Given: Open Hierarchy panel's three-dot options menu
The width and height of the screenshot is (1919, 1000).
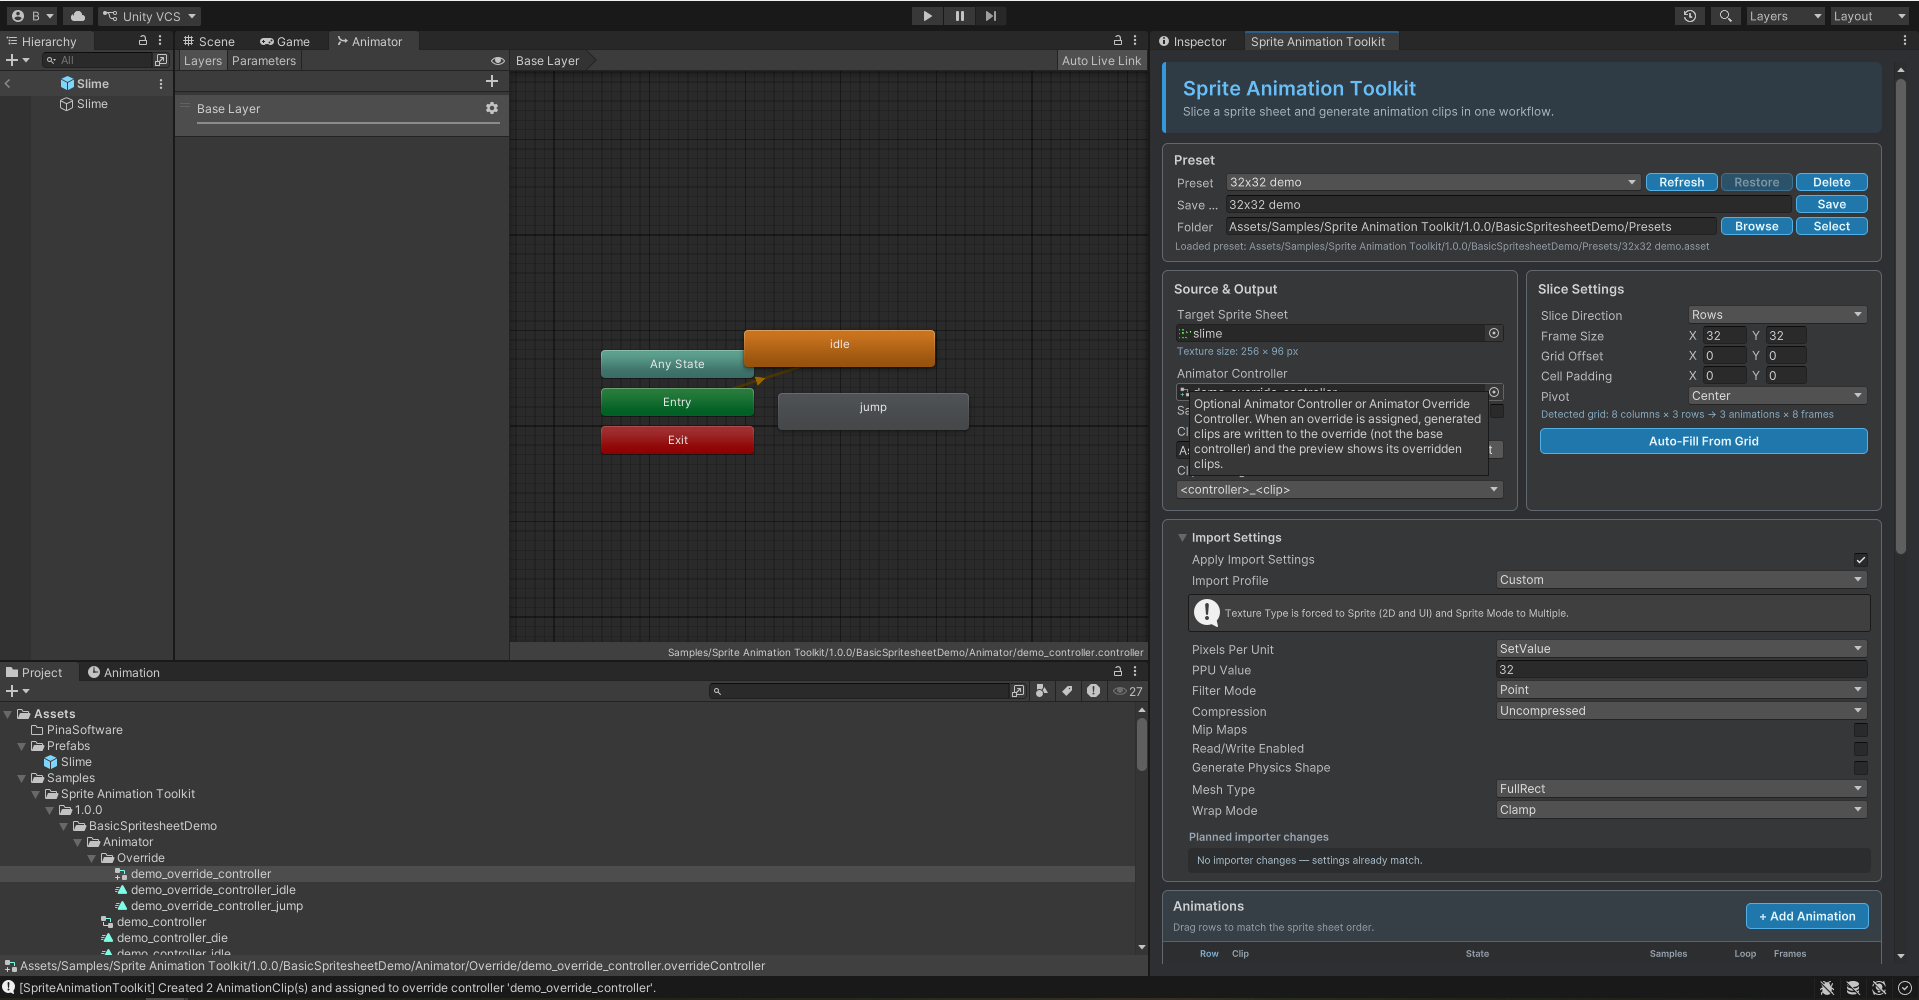Looking at the screenshot, I should click(160, 41).
